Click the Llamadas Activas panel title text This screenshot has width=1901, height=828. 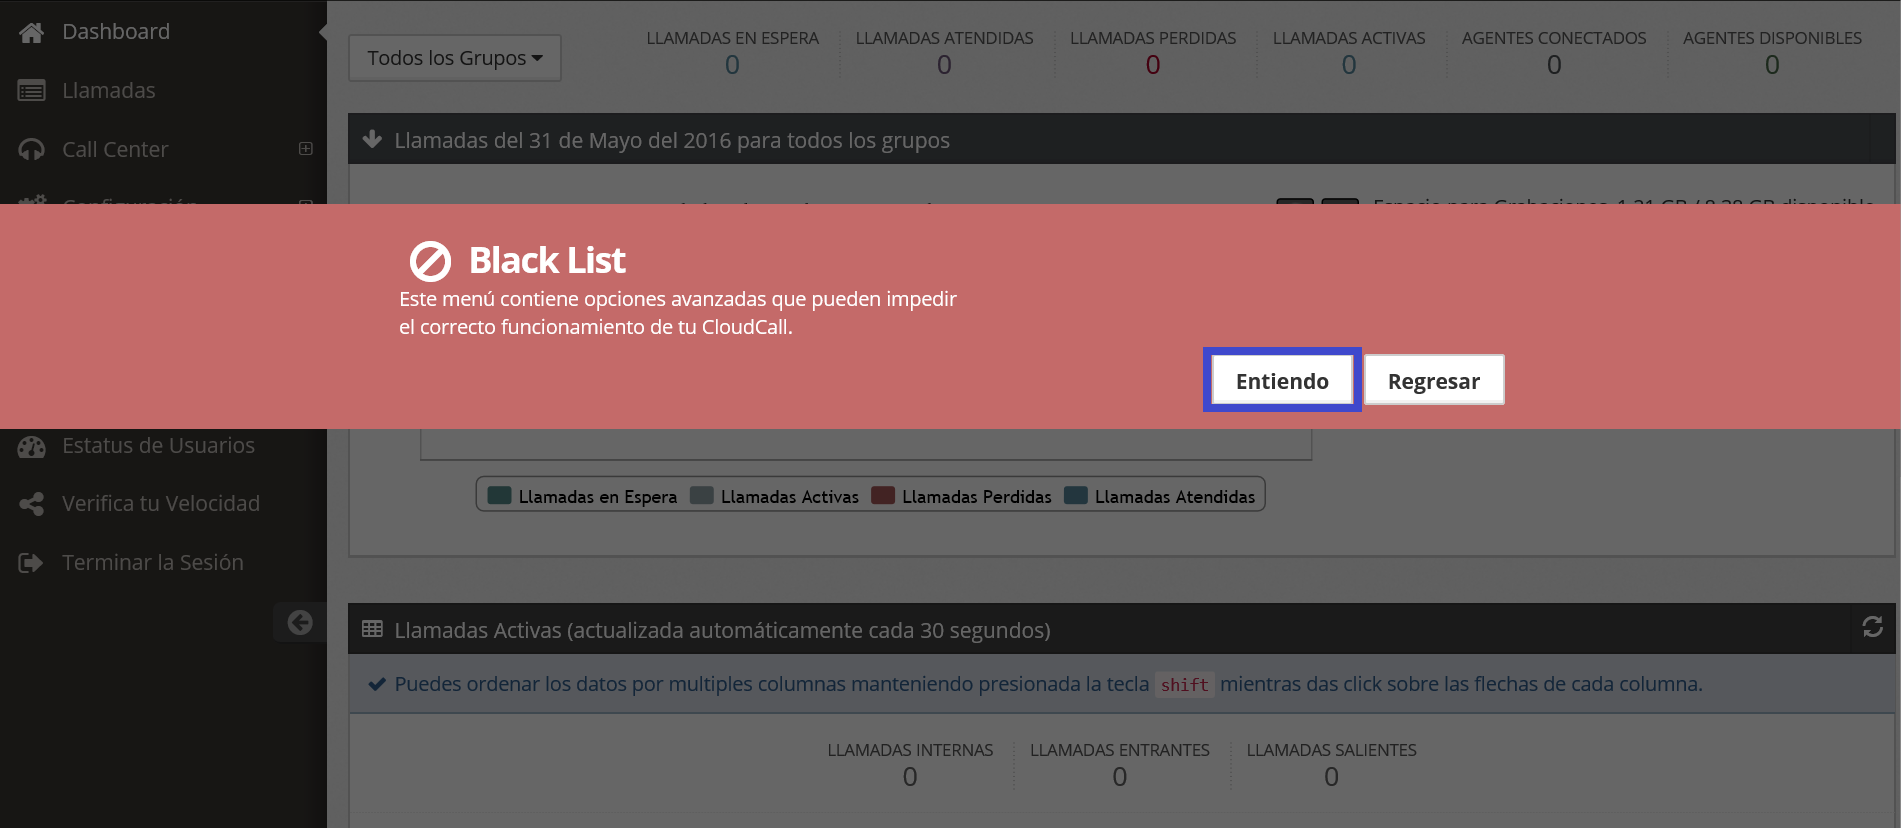point(722,630)
